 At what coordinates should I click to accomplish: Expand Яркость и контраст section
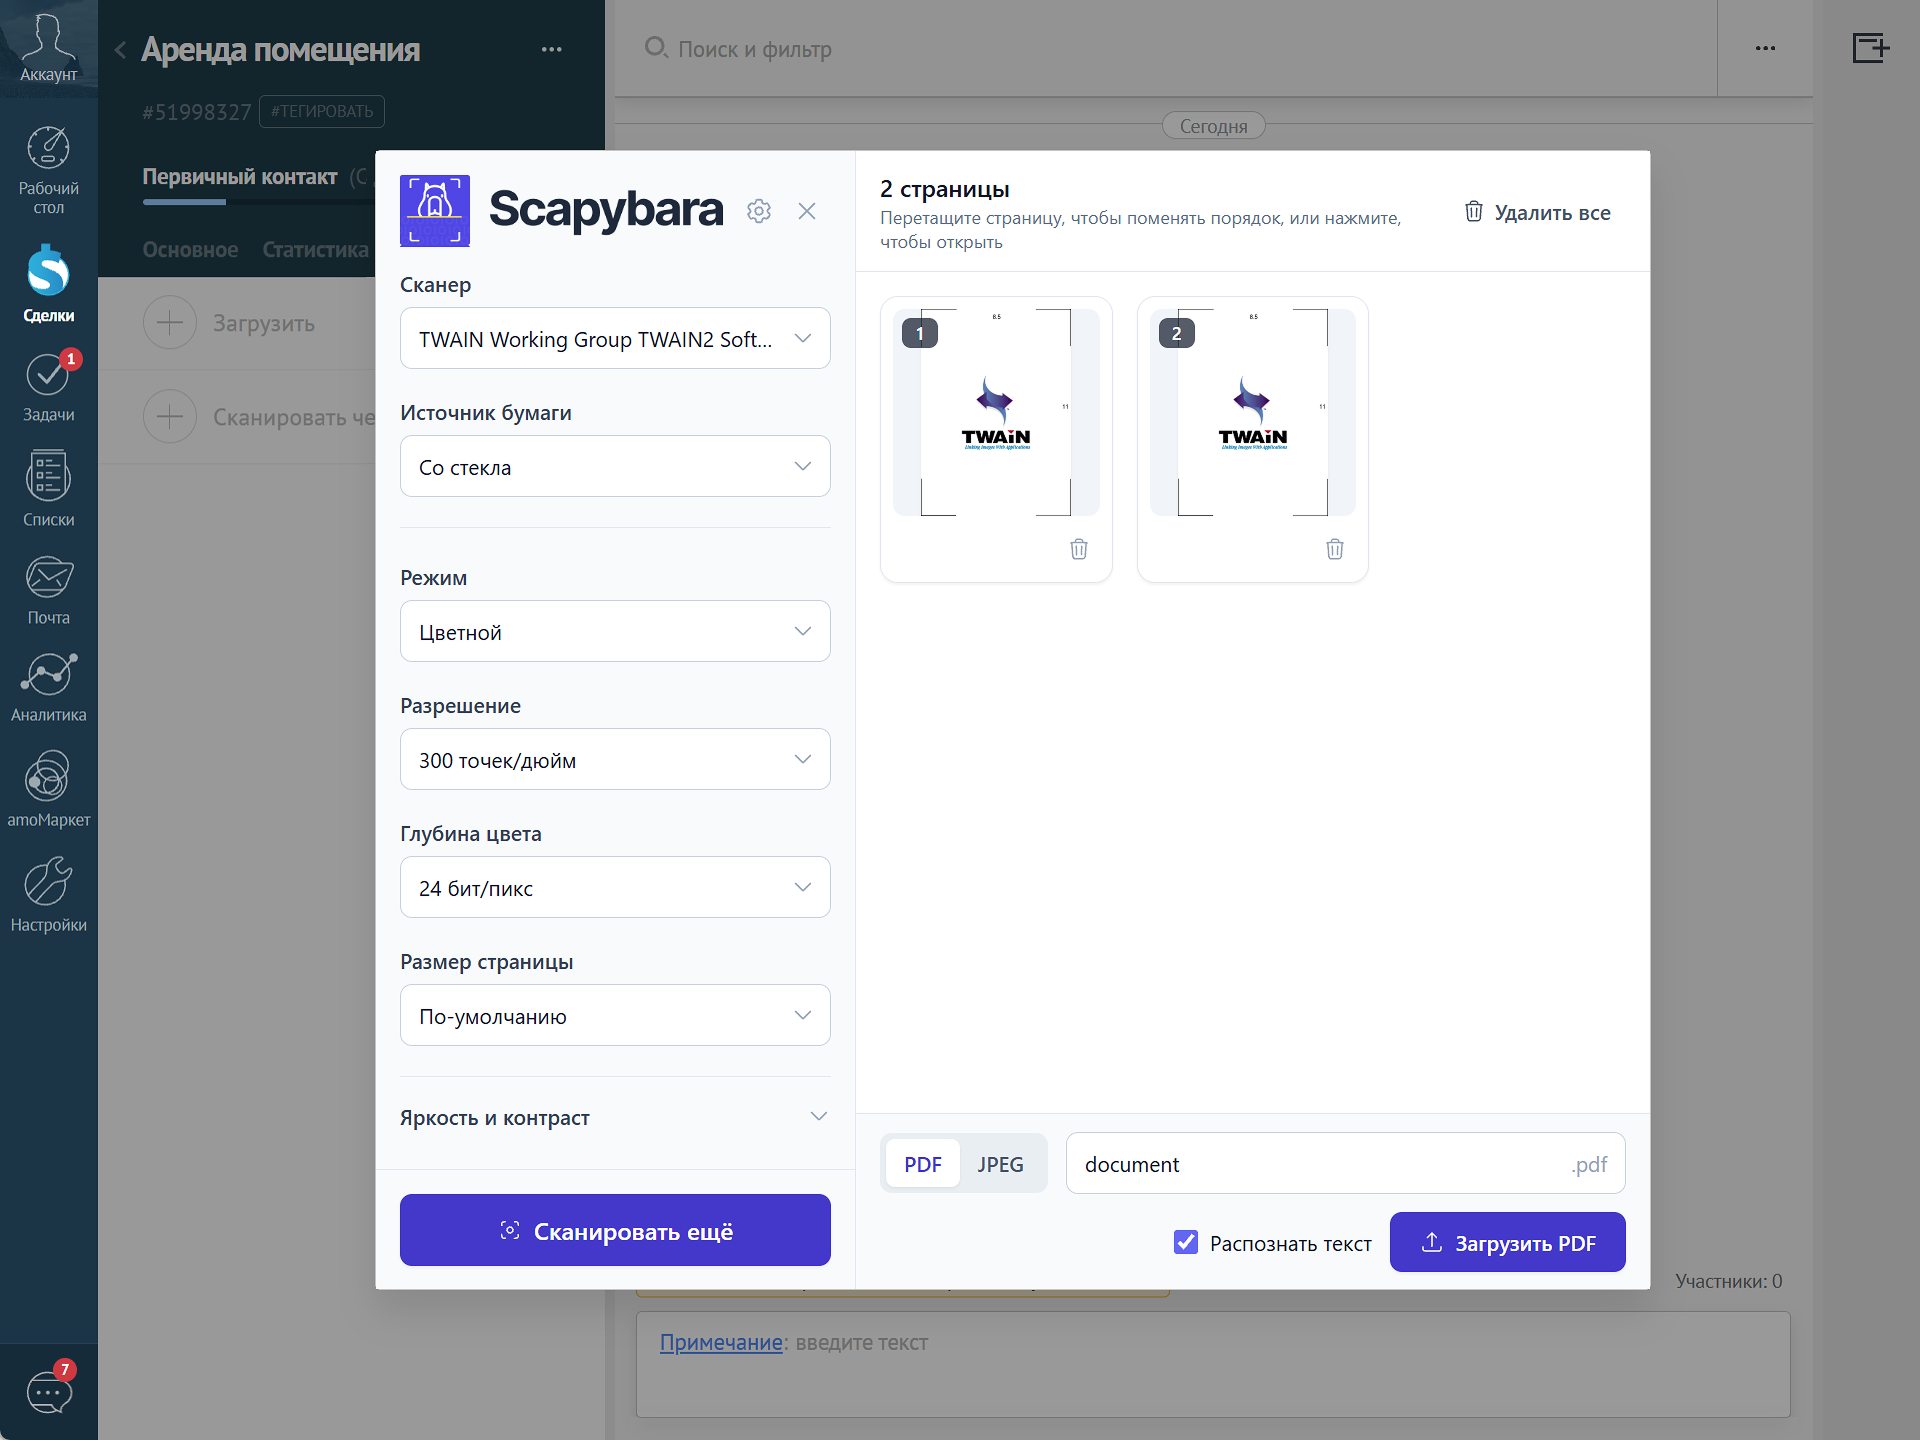click(615, 1118)
